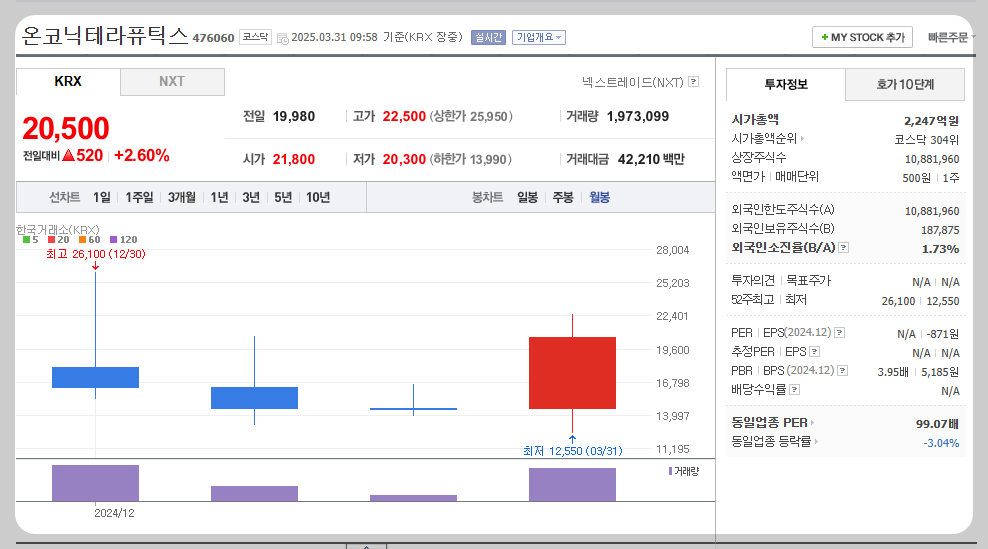This screenshot has height=549, width=988.
Task: Click the green 5-day moving average legend square
Action: tap(26, 240)
